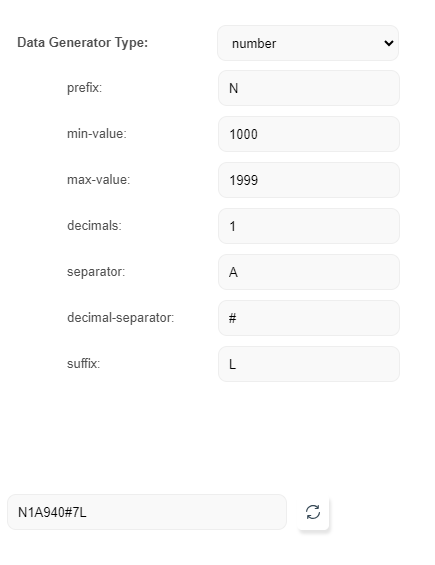Image resolution: width=435 pixels, height=565 pixels.
Task: Click the decimal-separator field with #
Action: click(309, 318)
